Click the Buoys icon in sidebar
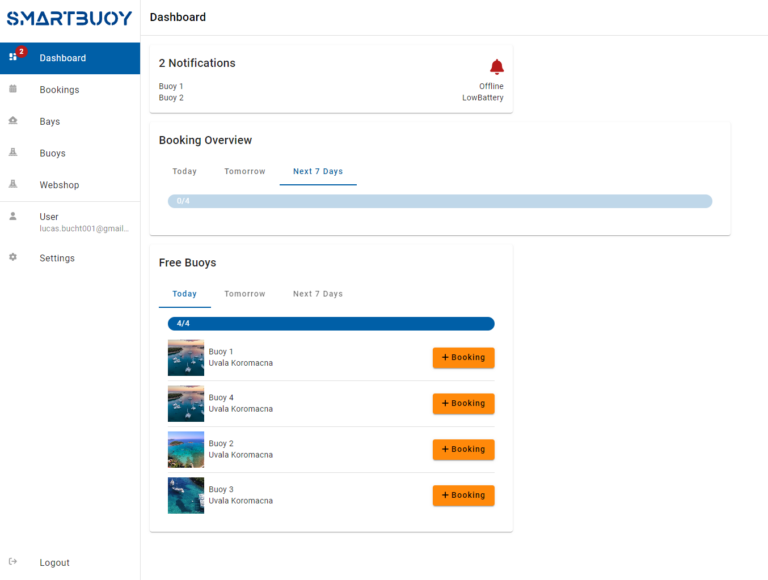Viewport: 768px width, 580px height. (x=13, y=152)
